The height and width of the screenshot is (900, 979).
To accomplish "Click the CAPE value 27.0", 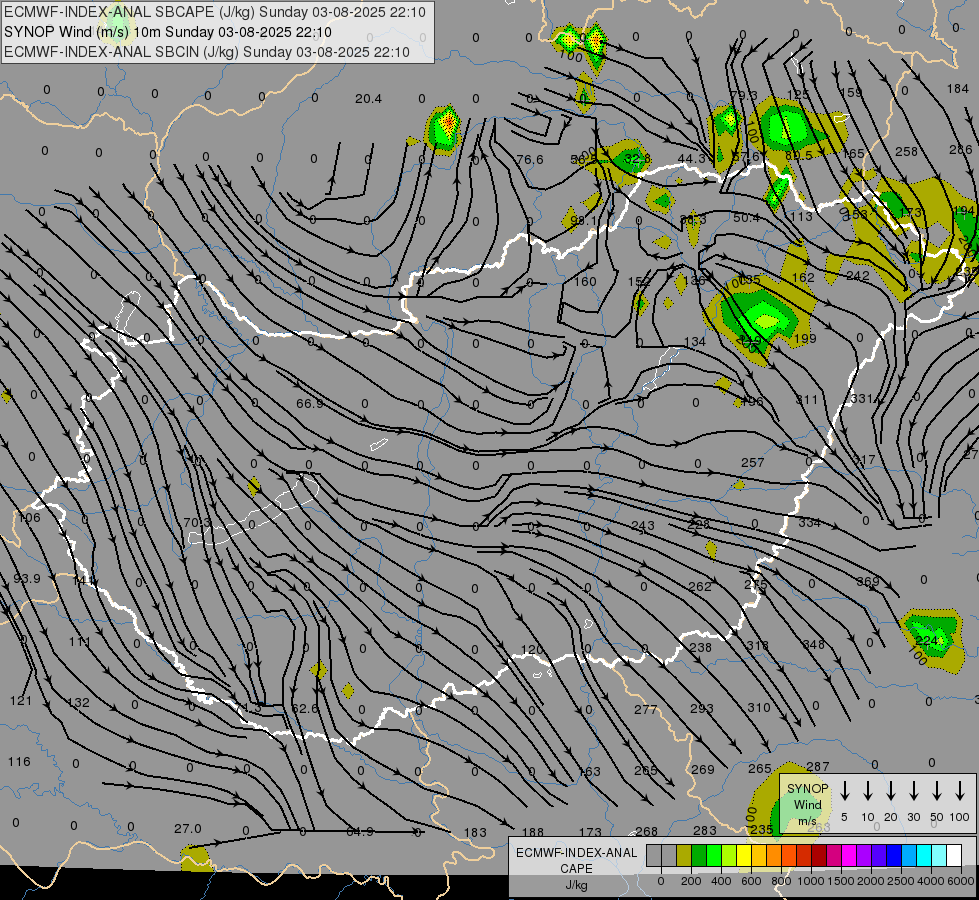I will coord(187,829).
